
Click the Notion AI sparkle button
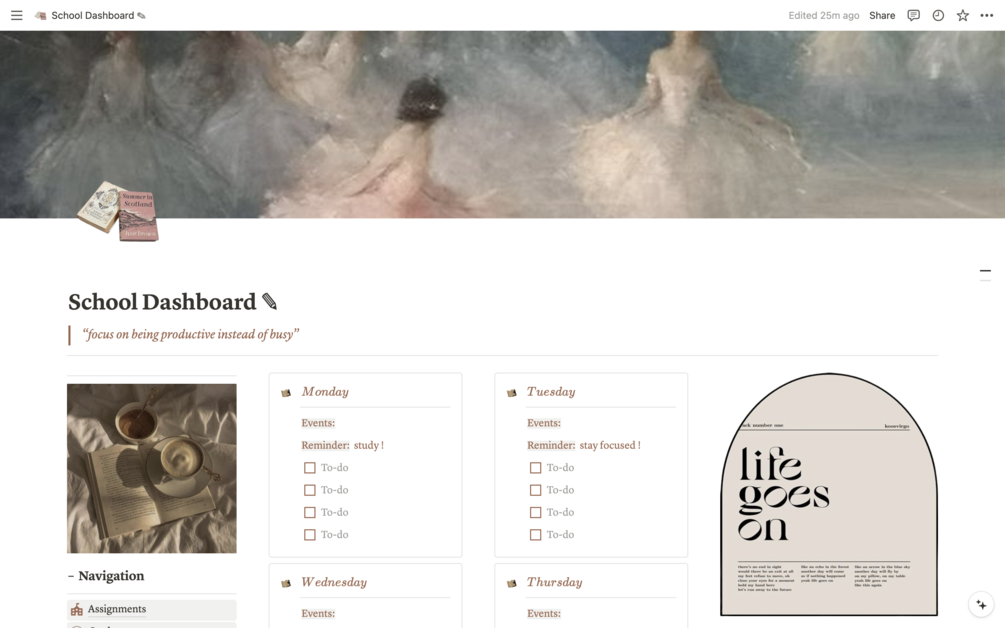click(x=981, y=604)
